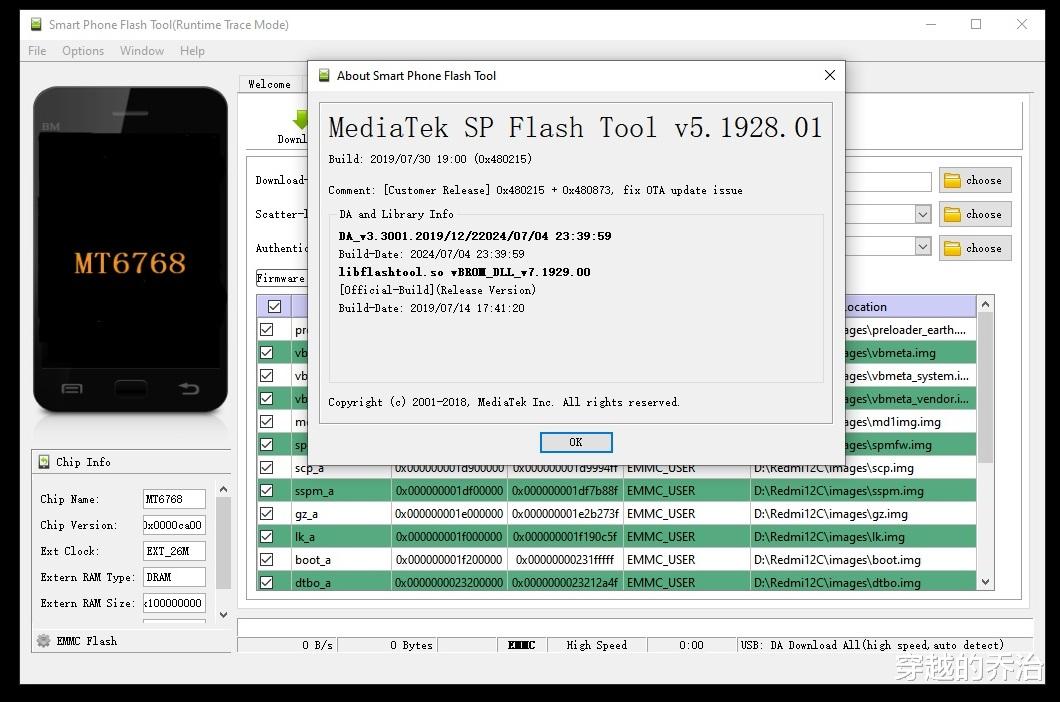Expand the Scatter-loading file dropdown arrow

point(923,214)
